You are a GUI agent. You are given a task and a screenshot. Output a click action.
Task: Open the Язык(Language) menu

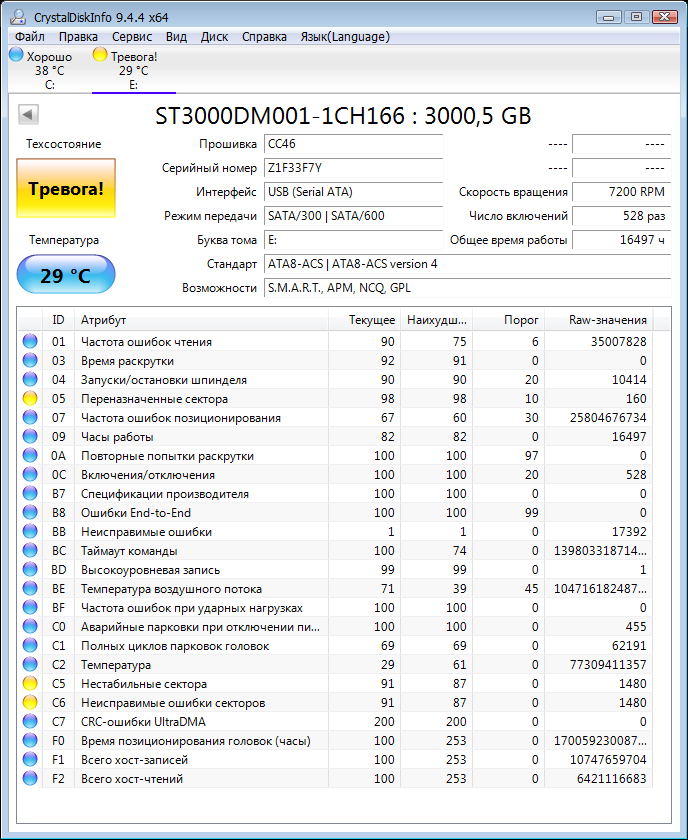[345, 37]
